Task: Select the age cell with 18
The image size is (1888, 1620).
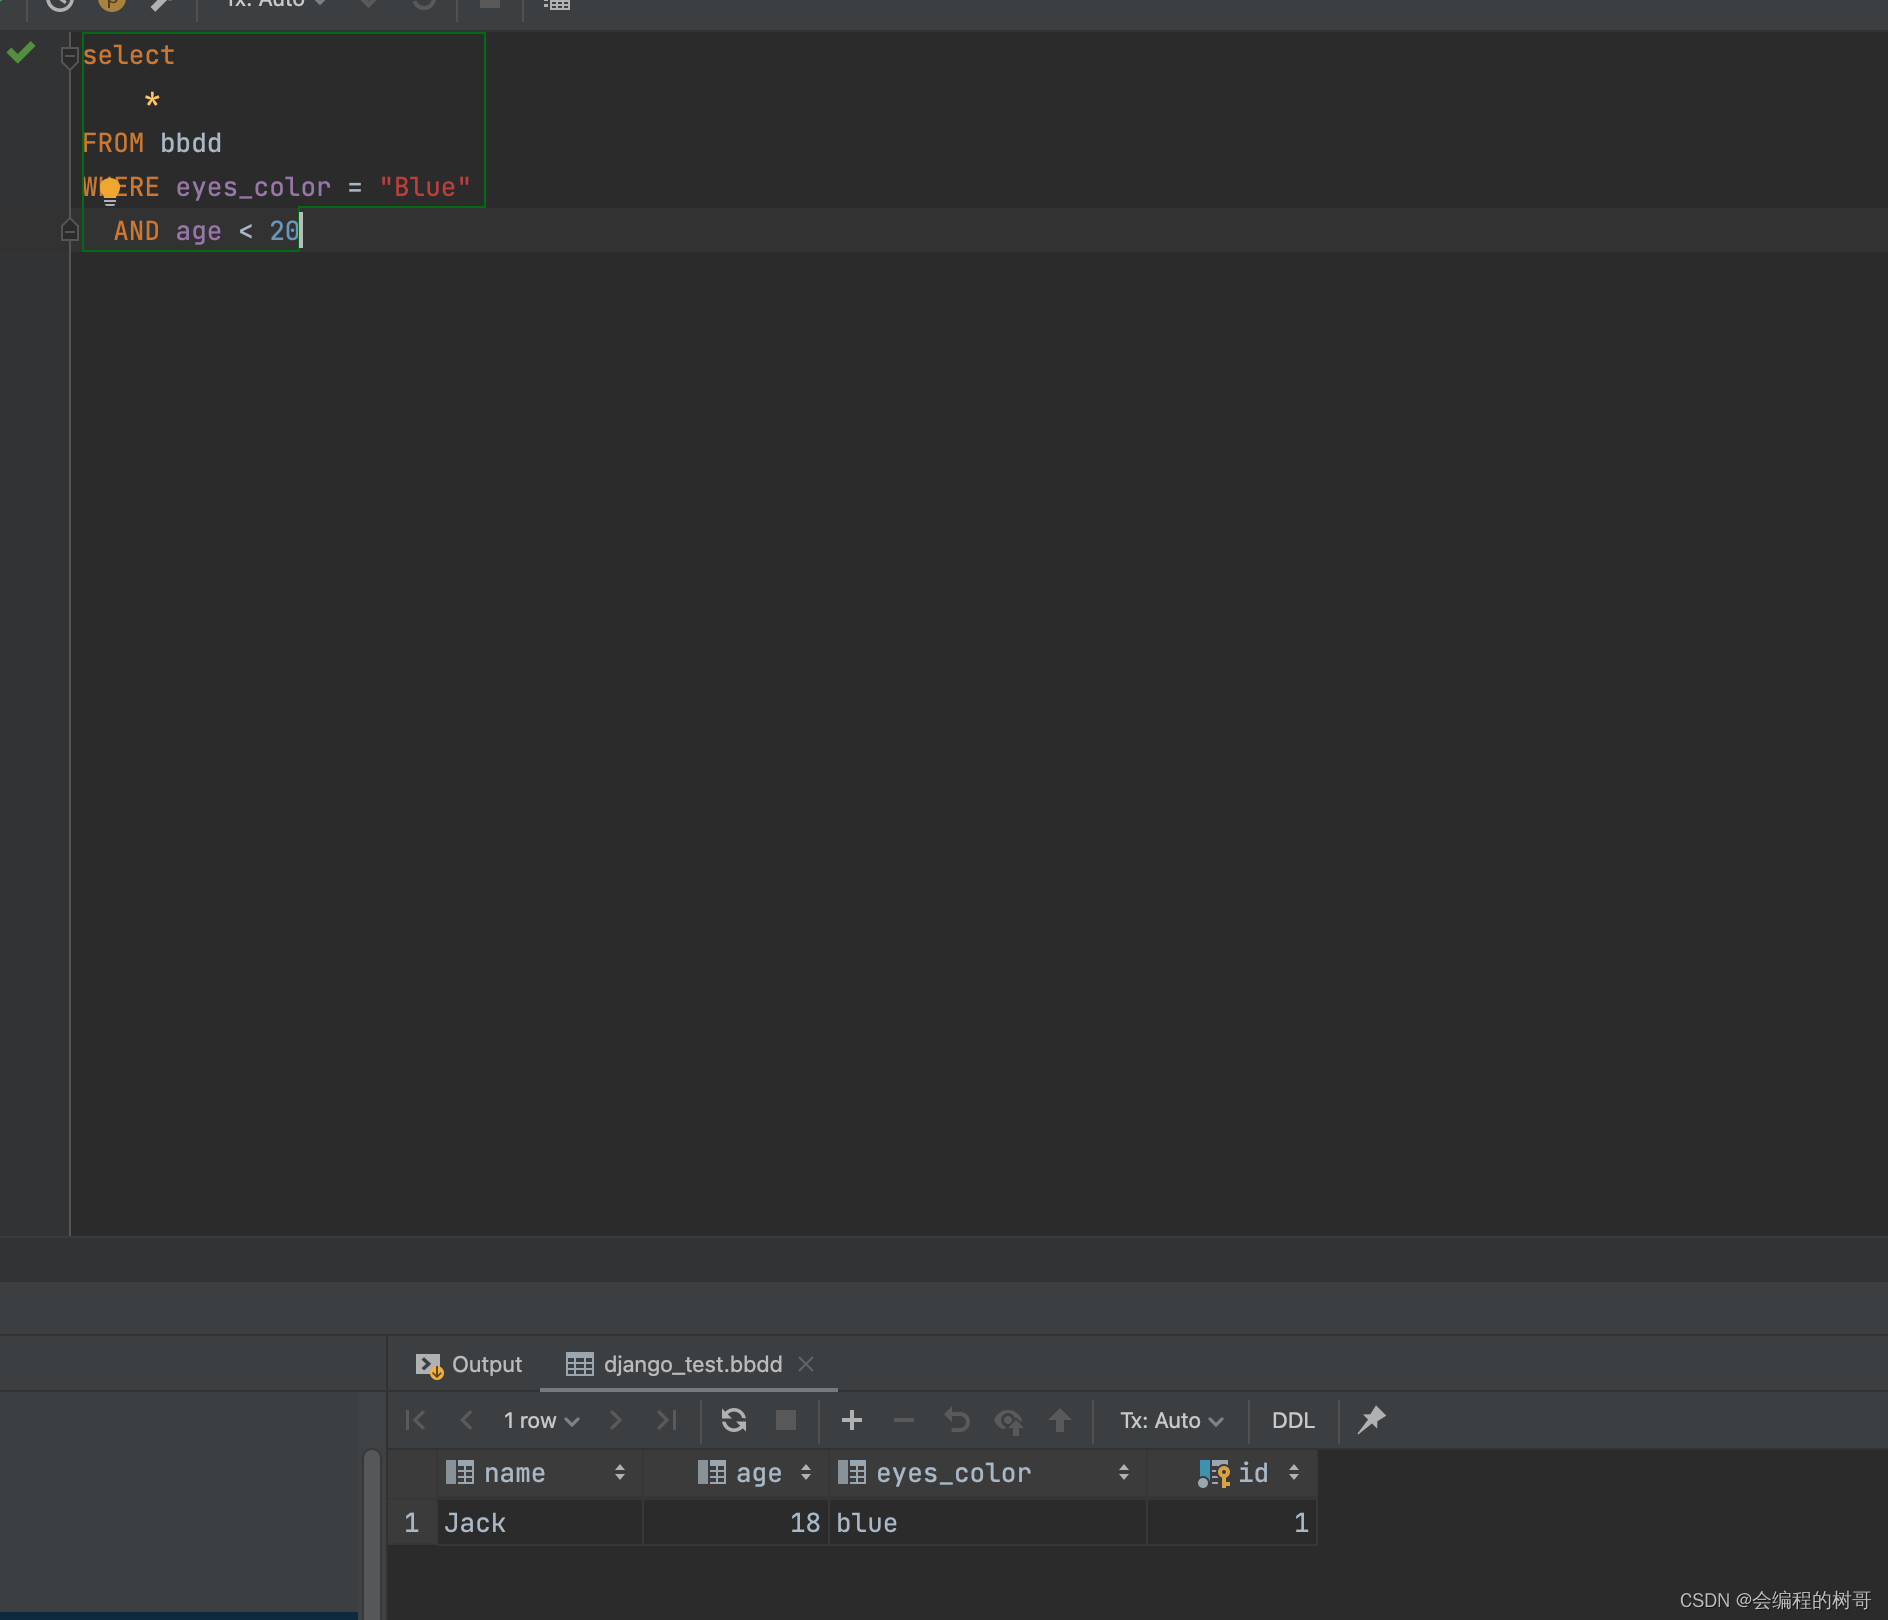Action: point(736,1522)
